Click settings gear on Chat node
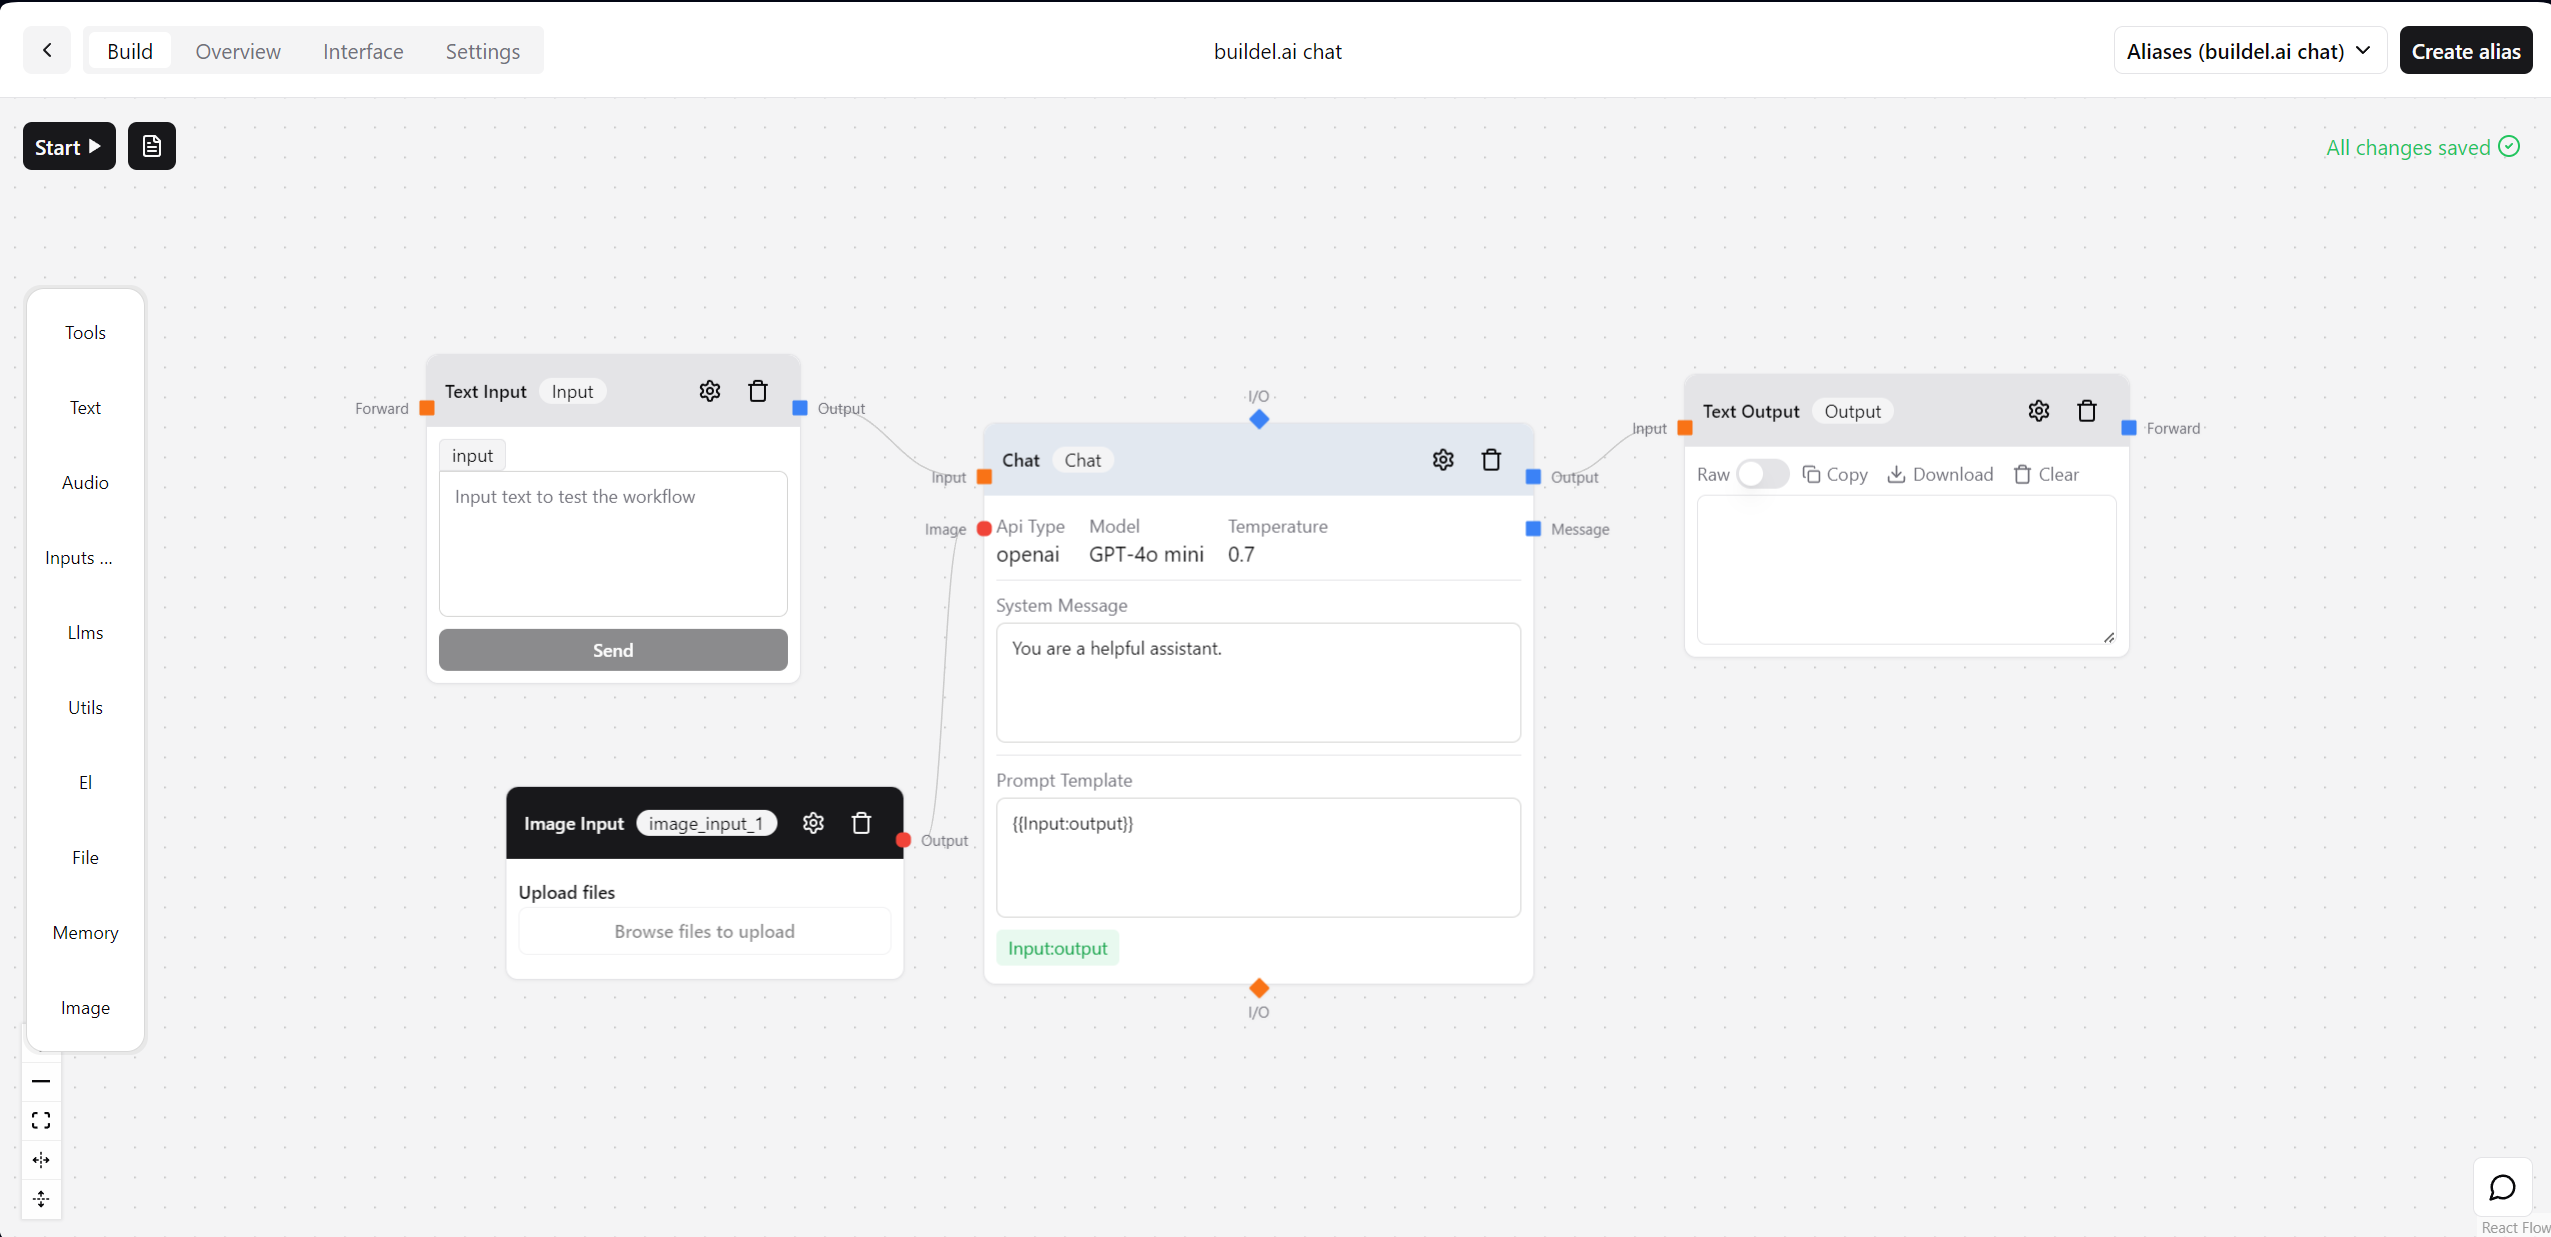The height and width of the screenshot is (1237, 2551). (x=1443, y=459)
